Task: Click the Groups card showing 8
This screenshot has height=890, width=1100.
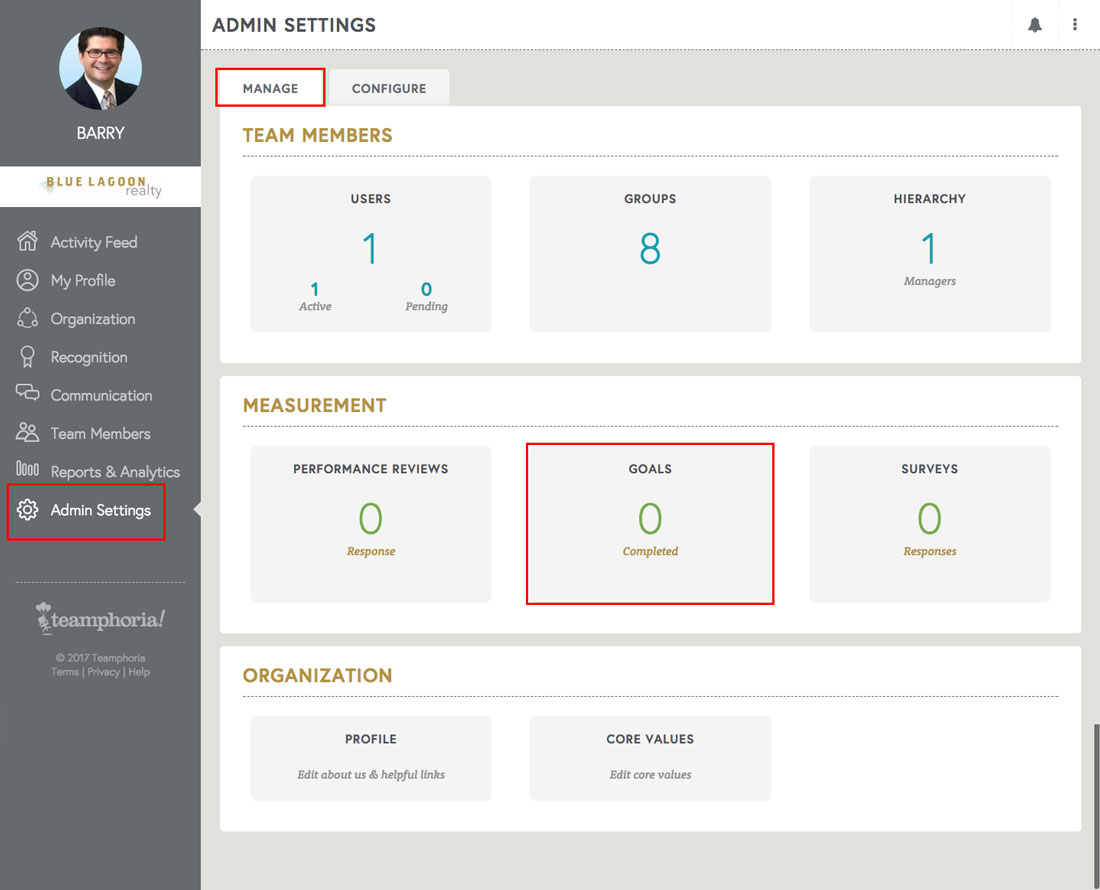Action: pos(650,253)
